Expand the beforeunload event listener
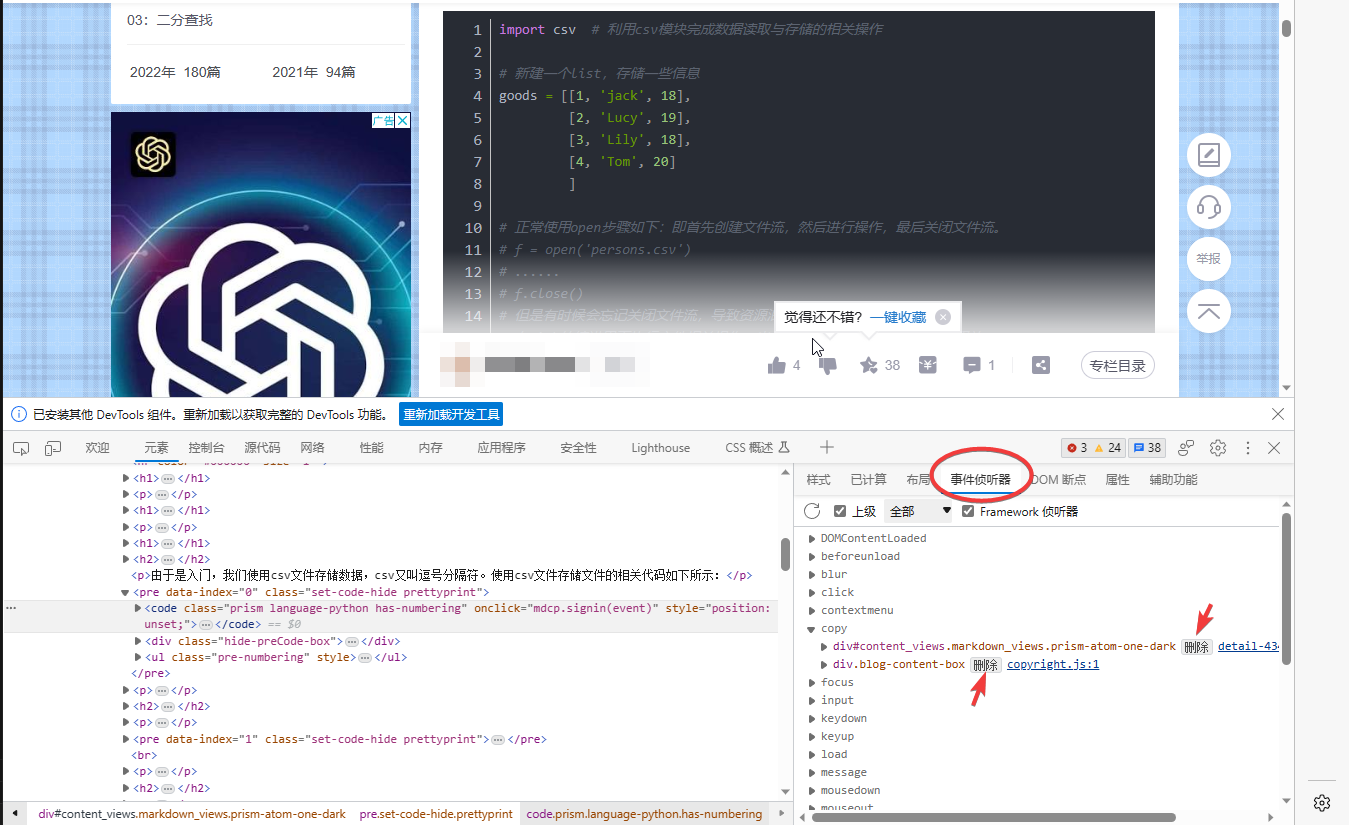Screen dimensions: 1349x825 812,556
